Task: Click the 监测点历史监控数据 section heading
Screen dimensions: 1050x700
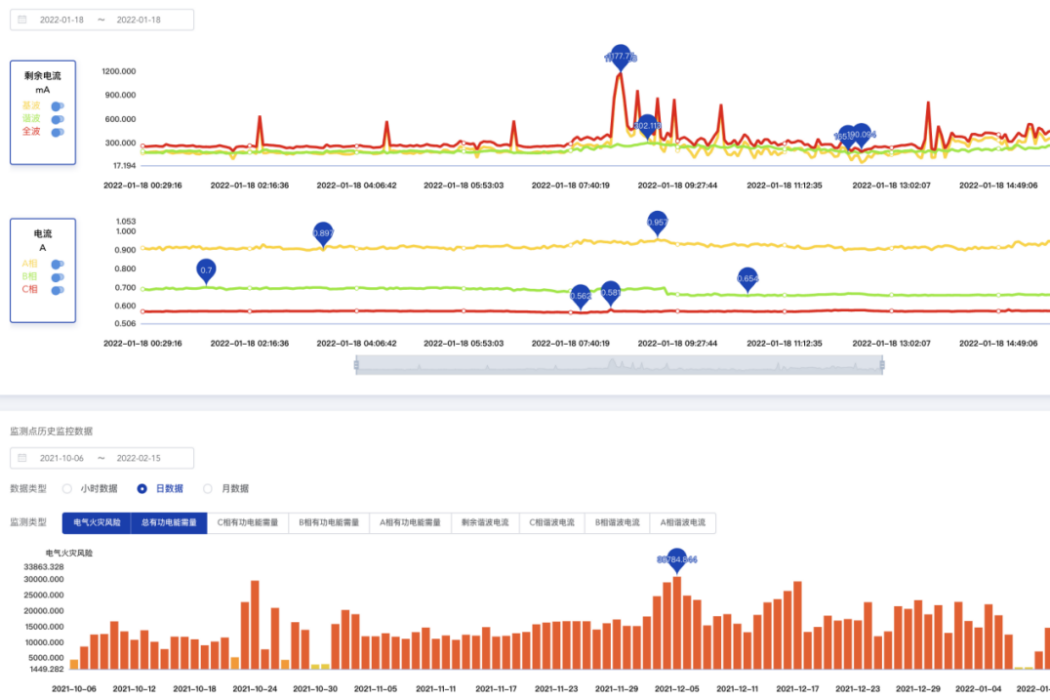Action: tap(52, 431)
